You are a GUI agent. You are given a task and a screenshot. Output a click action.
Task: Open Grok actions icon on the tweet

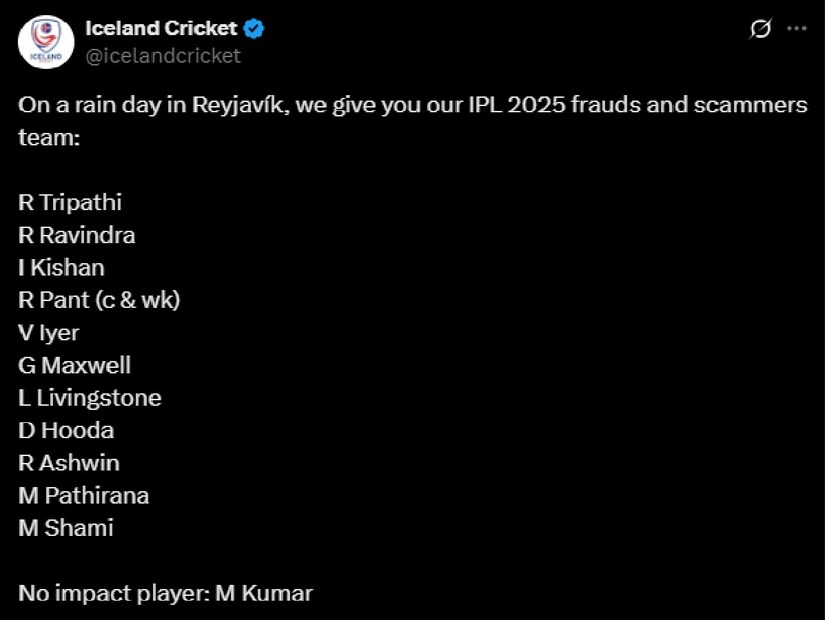(760, 30)
